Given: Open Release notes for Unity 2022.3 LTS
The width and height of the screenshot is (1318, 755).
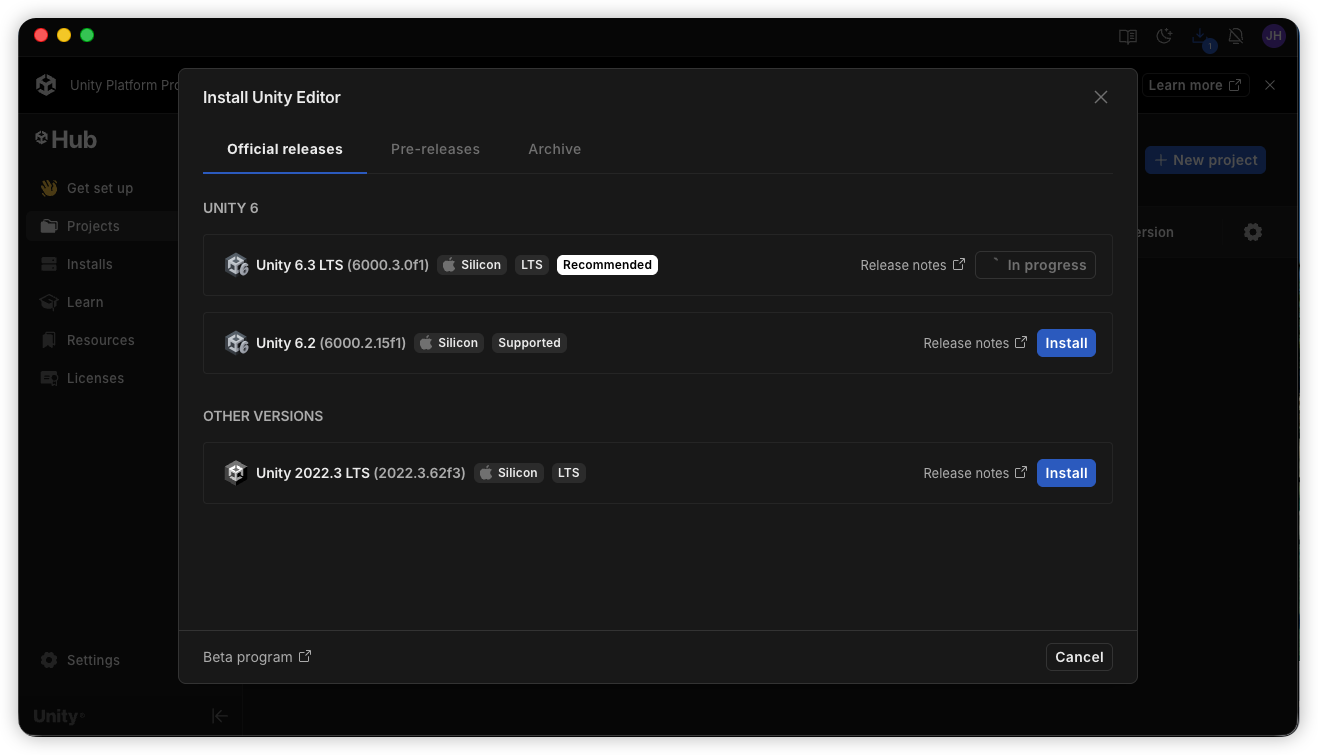Looking at the screenshot, I should click(x=975, y=473).
